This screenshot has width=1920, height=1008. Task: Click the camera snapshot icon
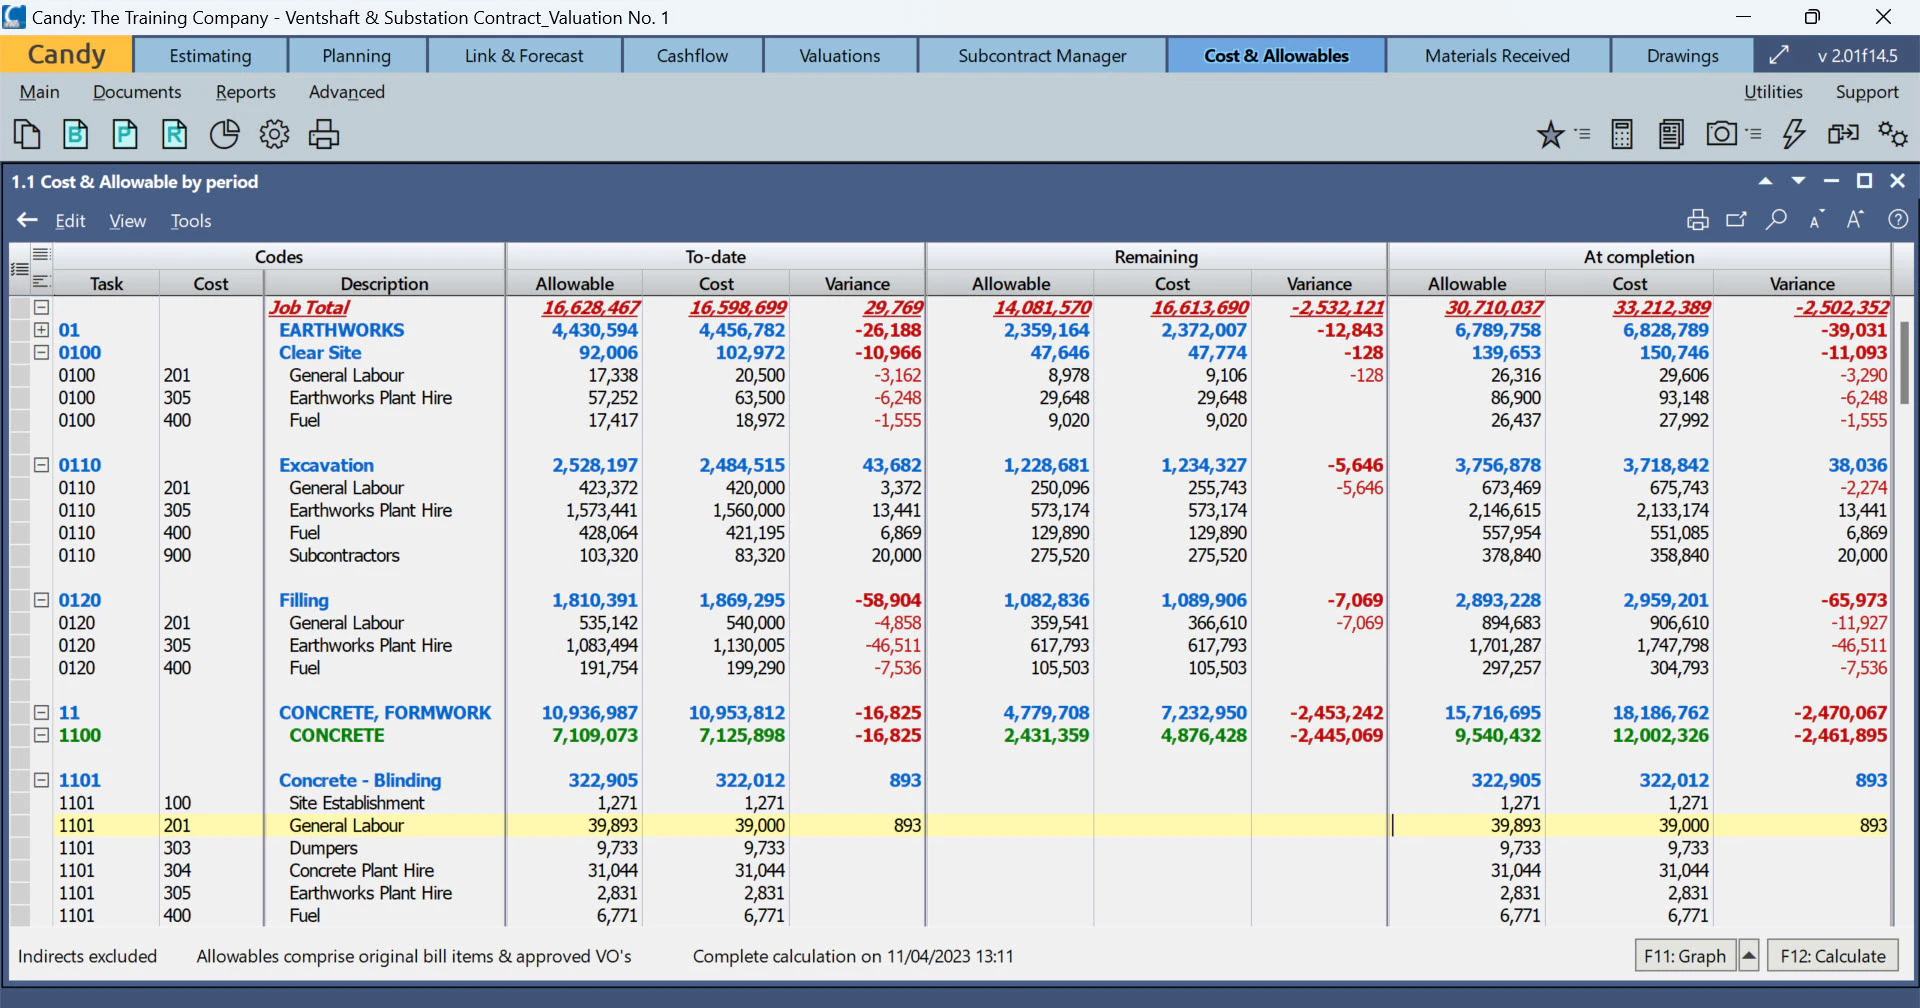click(1721, 134)
